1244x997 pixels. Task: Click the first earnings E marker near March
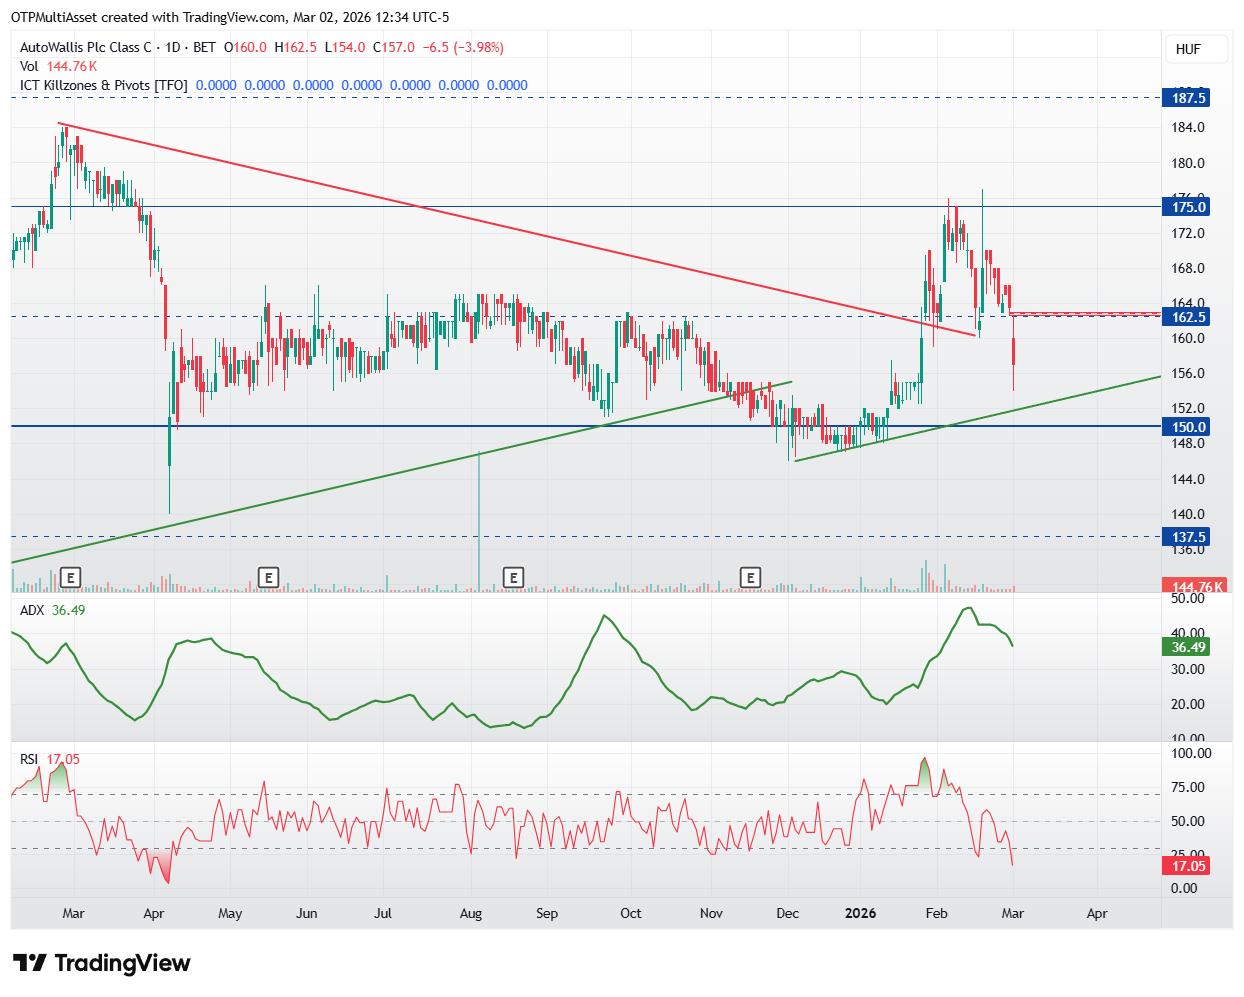pos(70,577)
